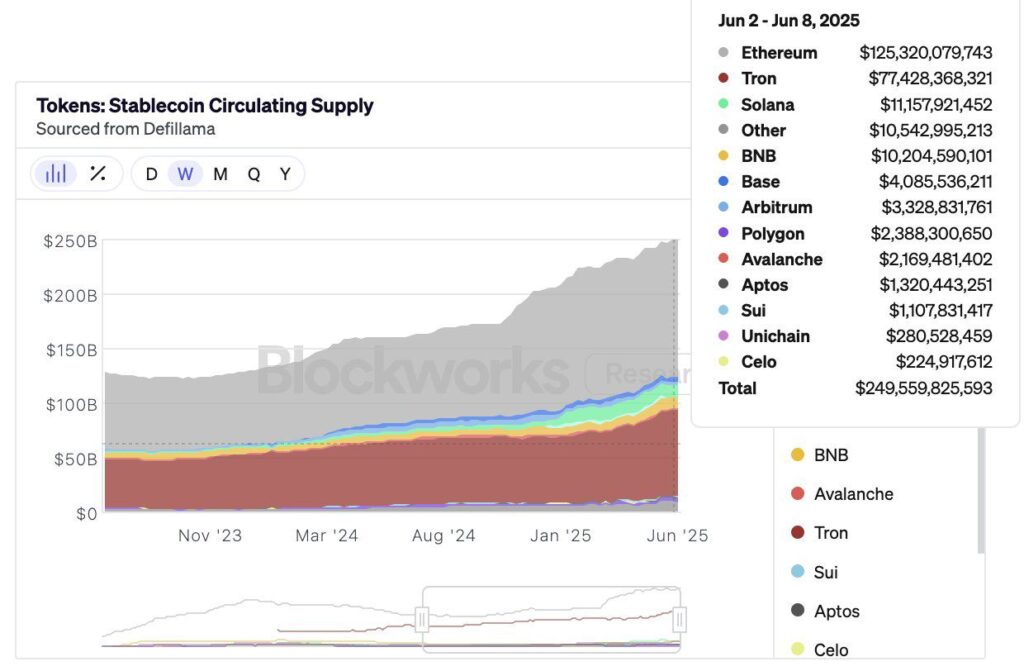Click the Avalanche legend label
Image resolution: width=1024 pixels, height=671 pixels.
(853, 494)
